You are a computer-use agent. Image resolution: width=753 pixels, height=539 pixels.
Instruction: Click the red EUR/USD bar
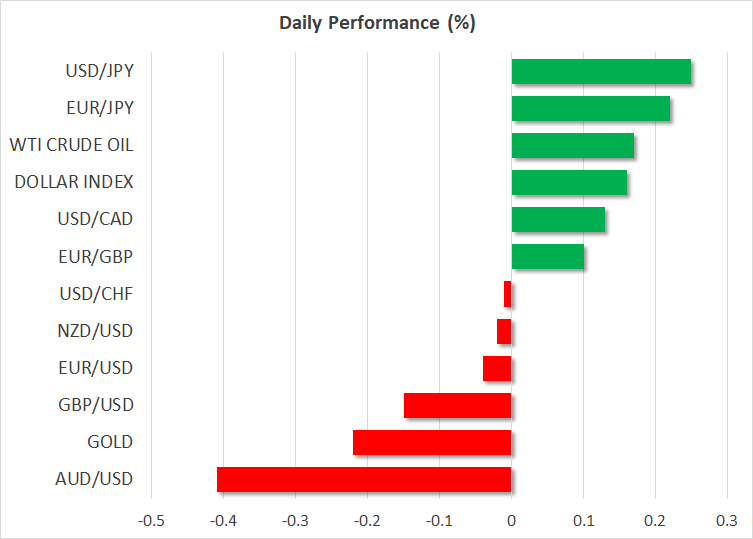click(x=497, y=368)
